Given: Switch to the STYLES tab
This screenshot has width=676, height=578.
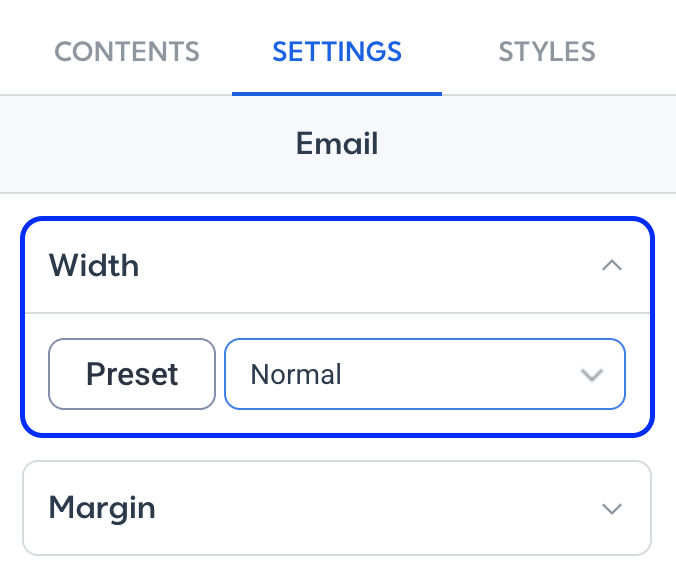Looking at the screenshot, I should tap(547, 52).
